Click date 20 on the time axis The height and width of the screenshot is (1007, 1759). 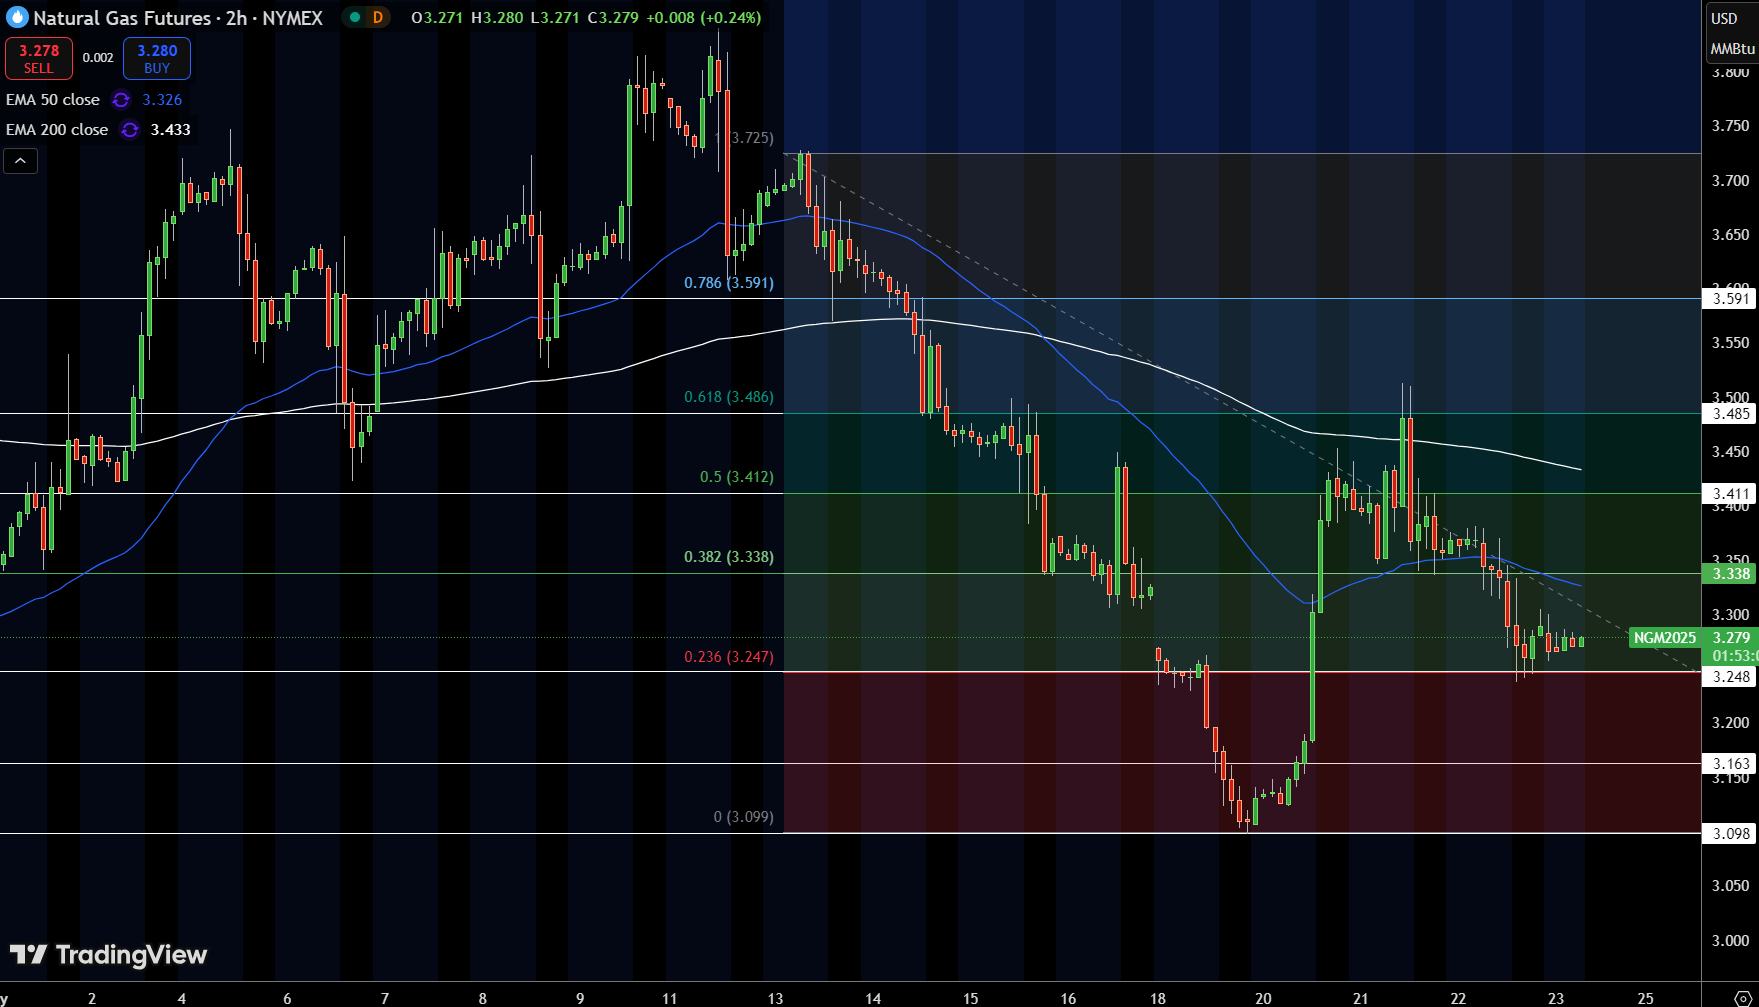pos(1264,998)
